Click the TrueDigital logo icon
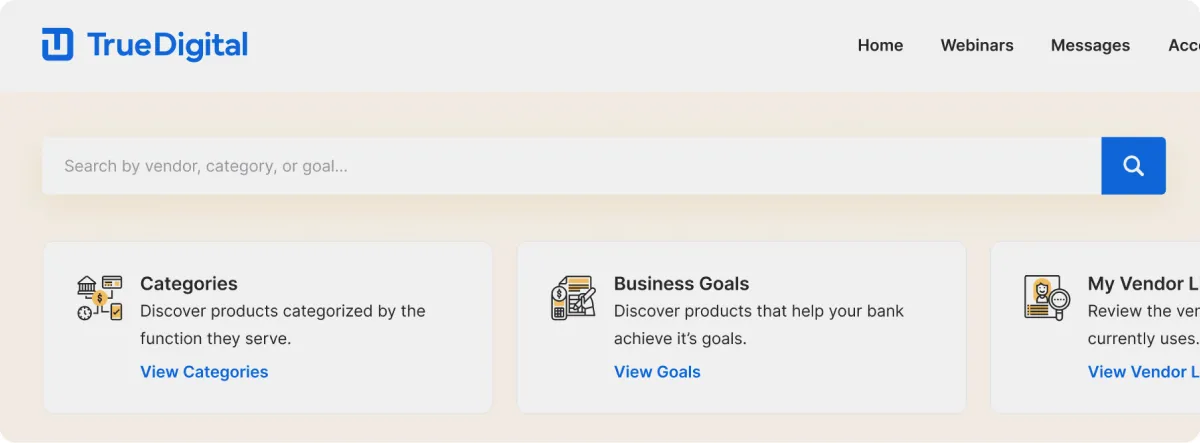This screenshot has height=443, width=1200. [58, 45]
